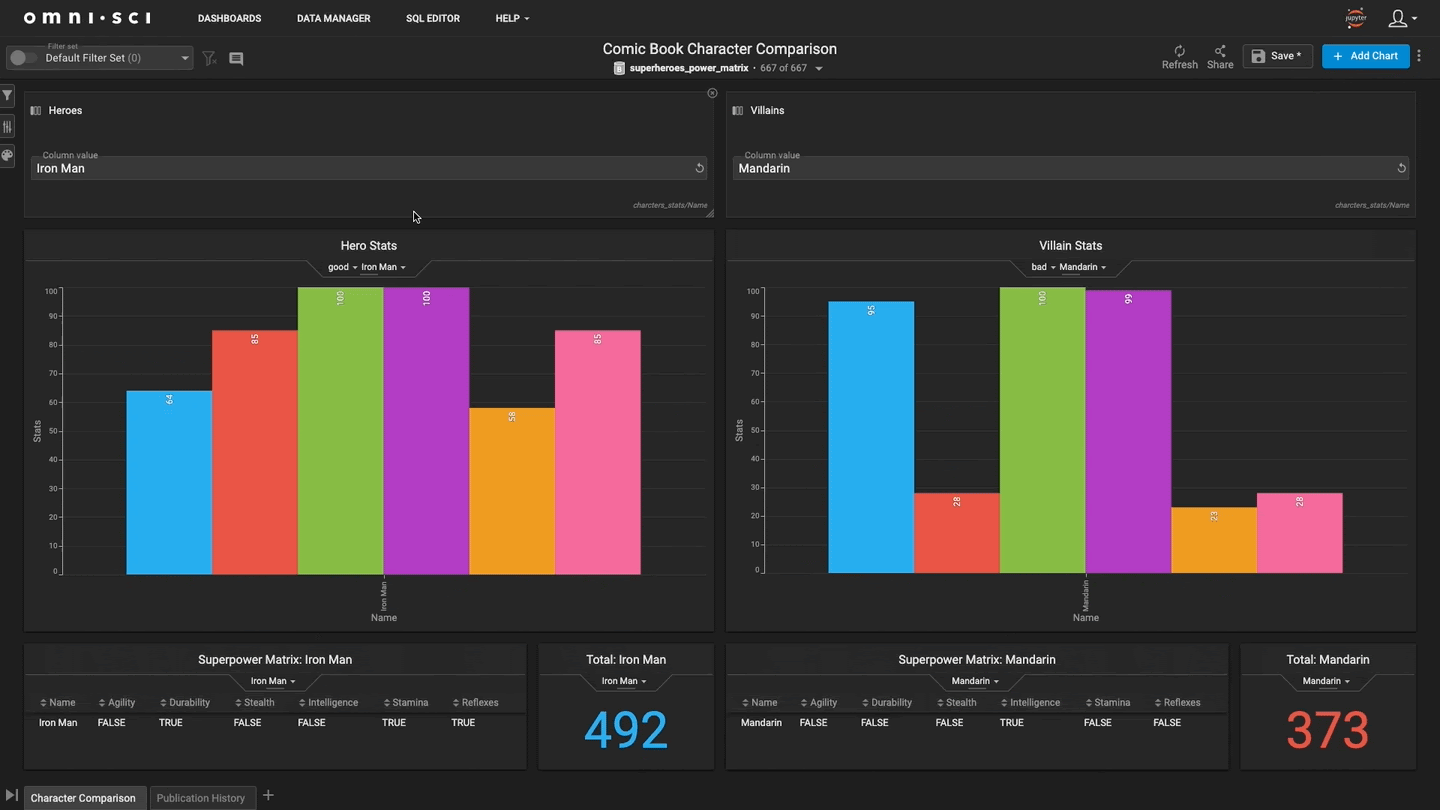Sort Iron Man matrix by Name column
This screenshot has width=1440, height=810.
point(57,703)
